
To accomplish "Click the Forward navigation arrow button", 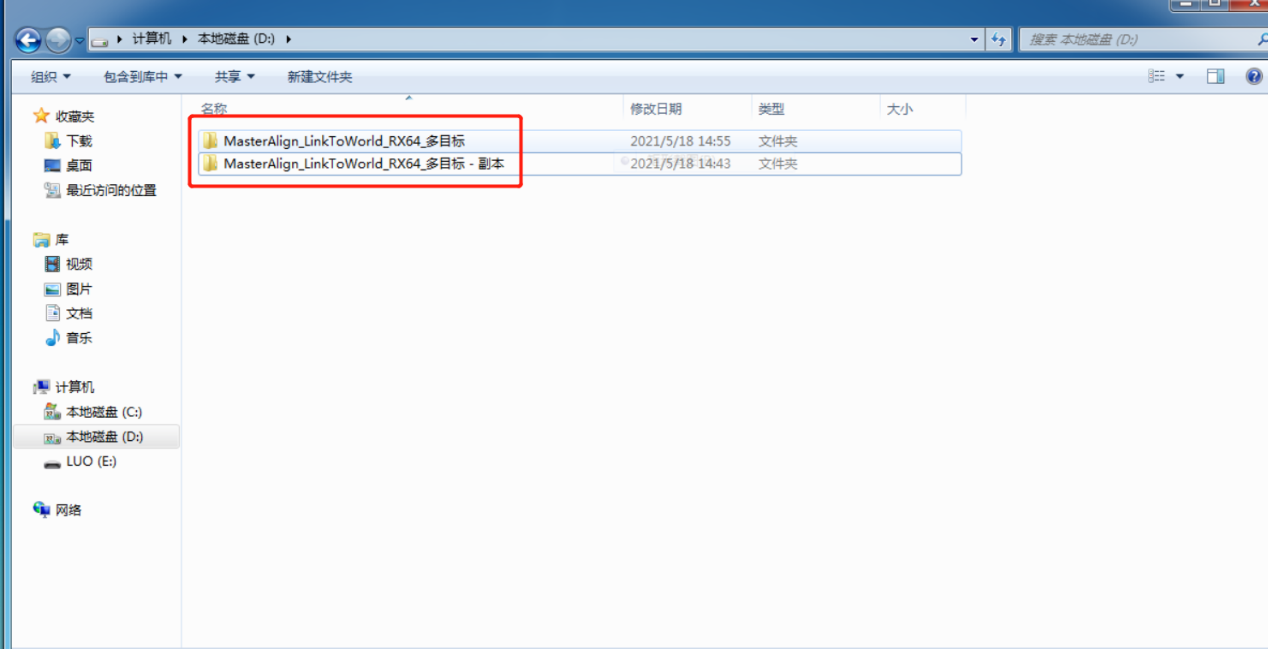I will click(x=58, y=40).
